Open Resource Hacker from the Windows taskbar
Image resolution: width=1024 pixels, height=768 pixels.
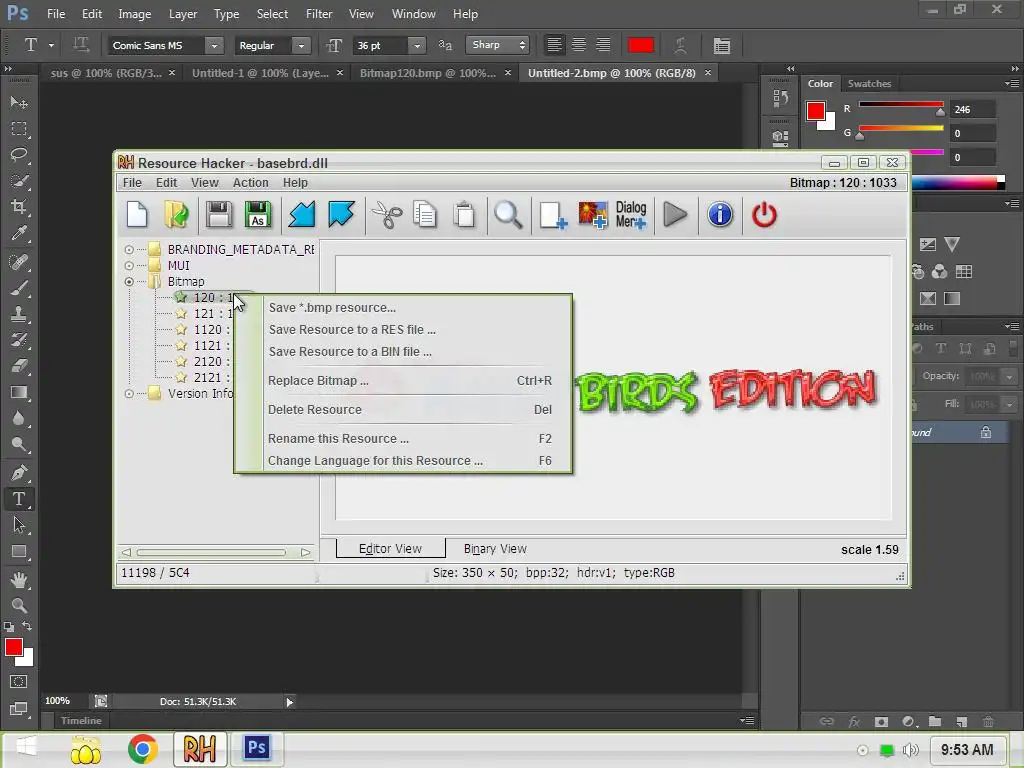coord(200,749)
